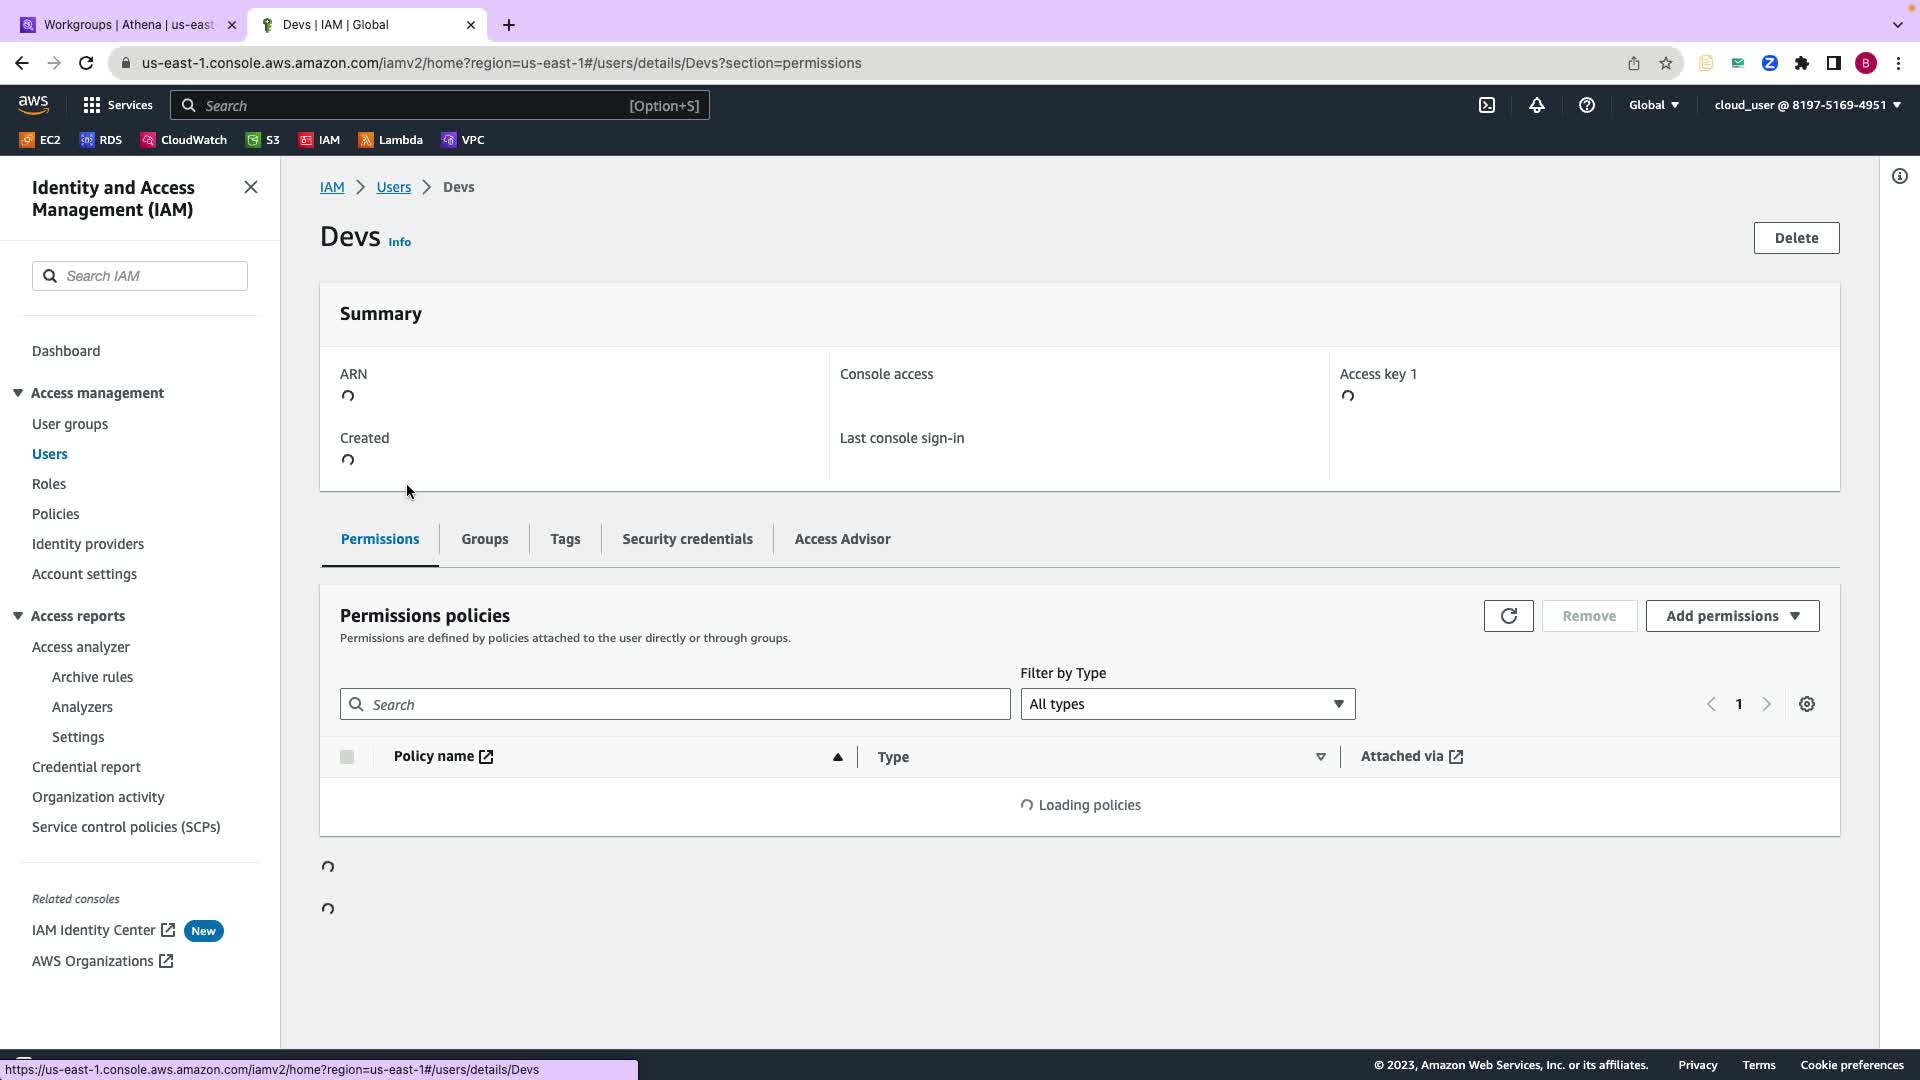
Task: Sort by Policy name column arrow
Action: [x=837, y=757]
